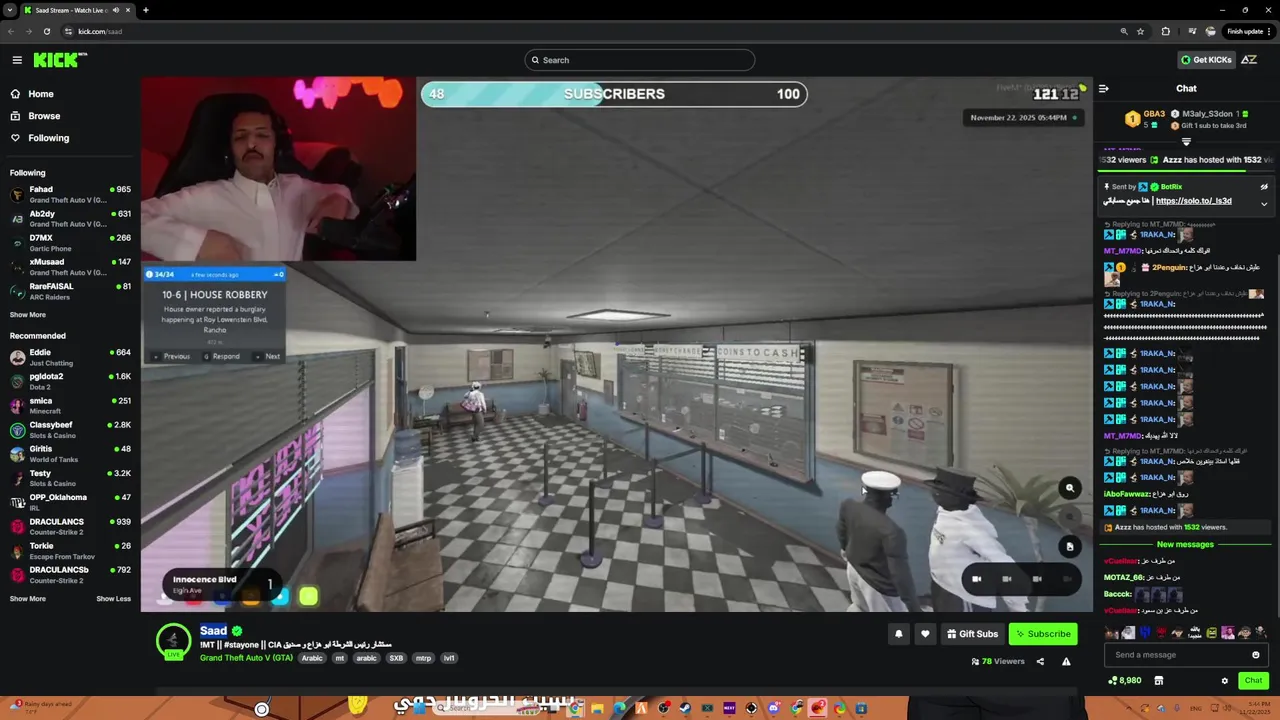The width and height of the screenshot is (1280, 720).
Task: Share the stream via share icon
Action: coord(1040,661)
